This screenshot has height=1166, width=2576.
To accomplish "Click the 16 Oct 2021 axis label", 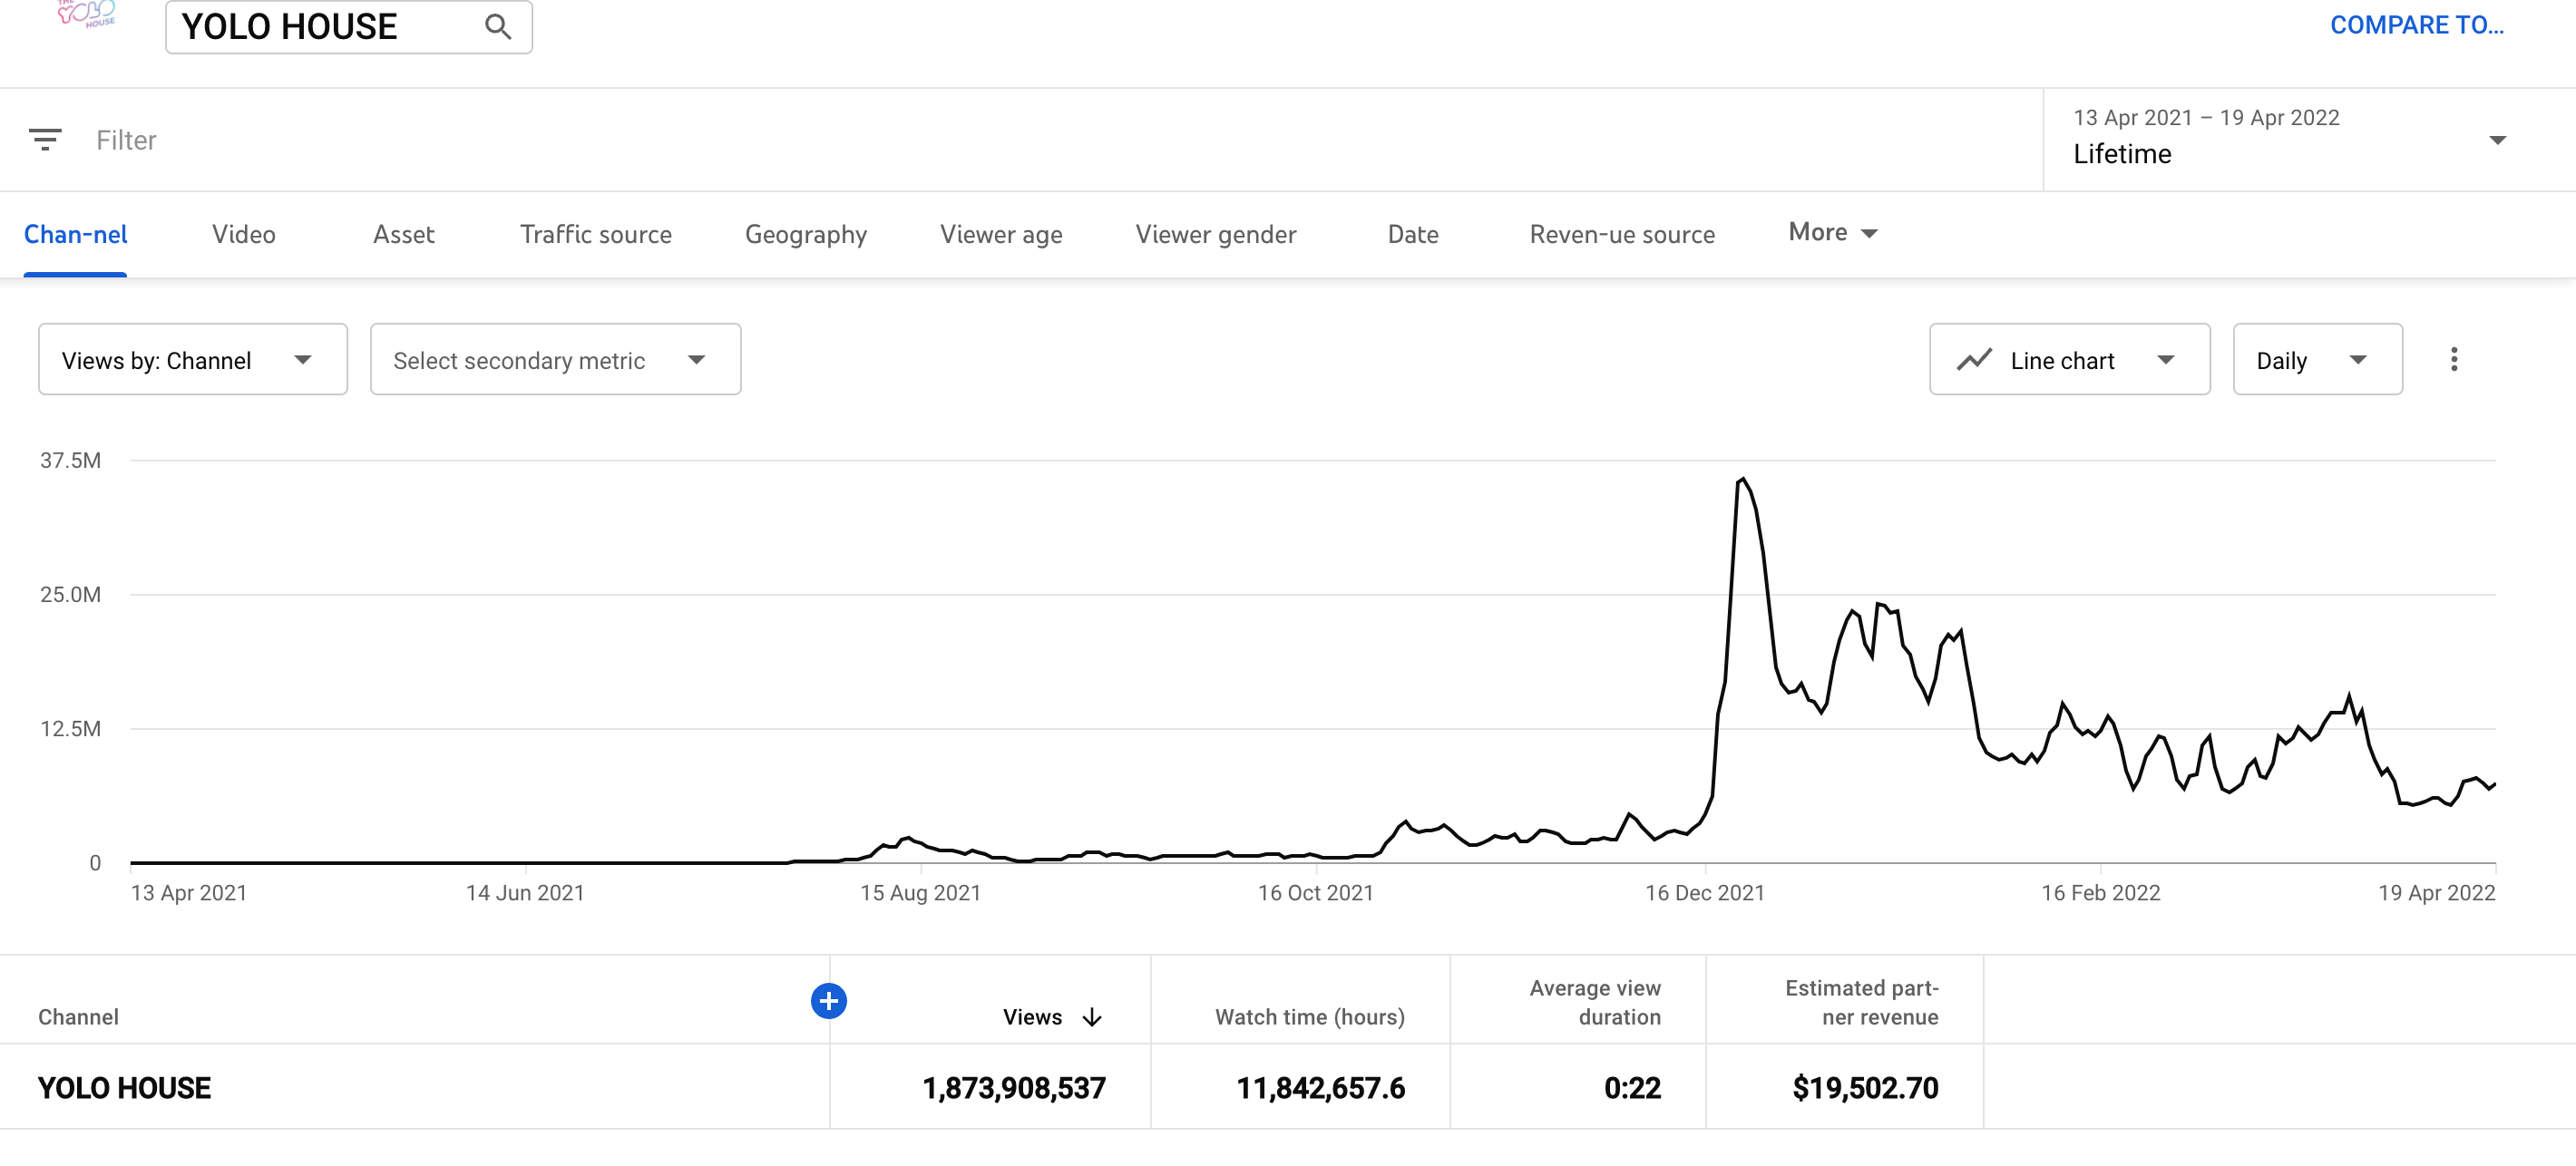I will coord(1315,892).
